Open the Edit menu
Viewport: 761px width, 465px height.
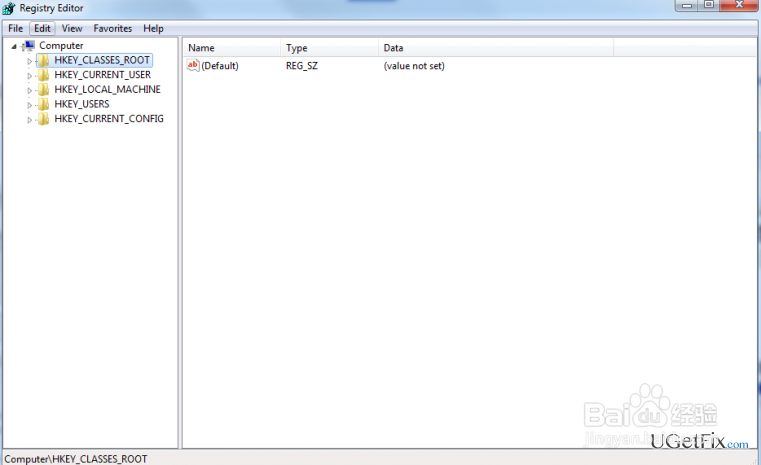(x=42, y=29)
